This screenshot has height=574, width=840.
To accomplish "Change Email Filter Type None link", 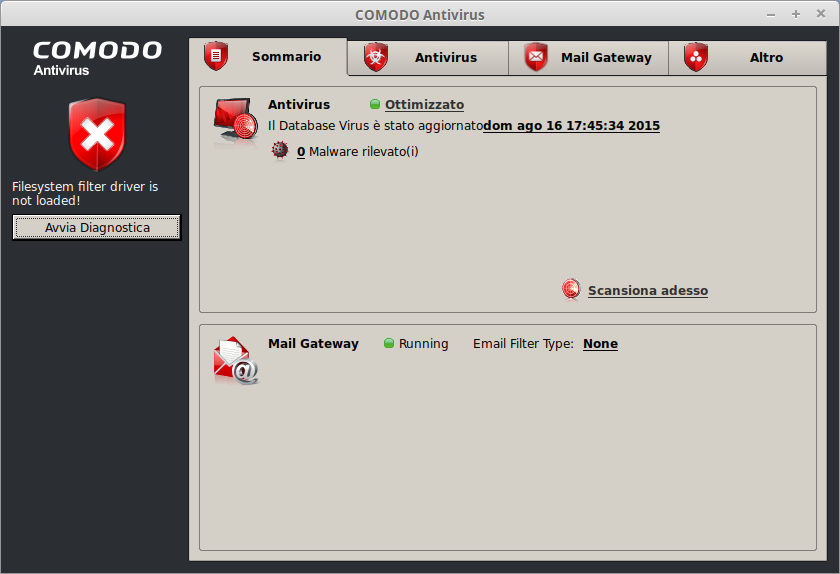I will tap(600, 344).
